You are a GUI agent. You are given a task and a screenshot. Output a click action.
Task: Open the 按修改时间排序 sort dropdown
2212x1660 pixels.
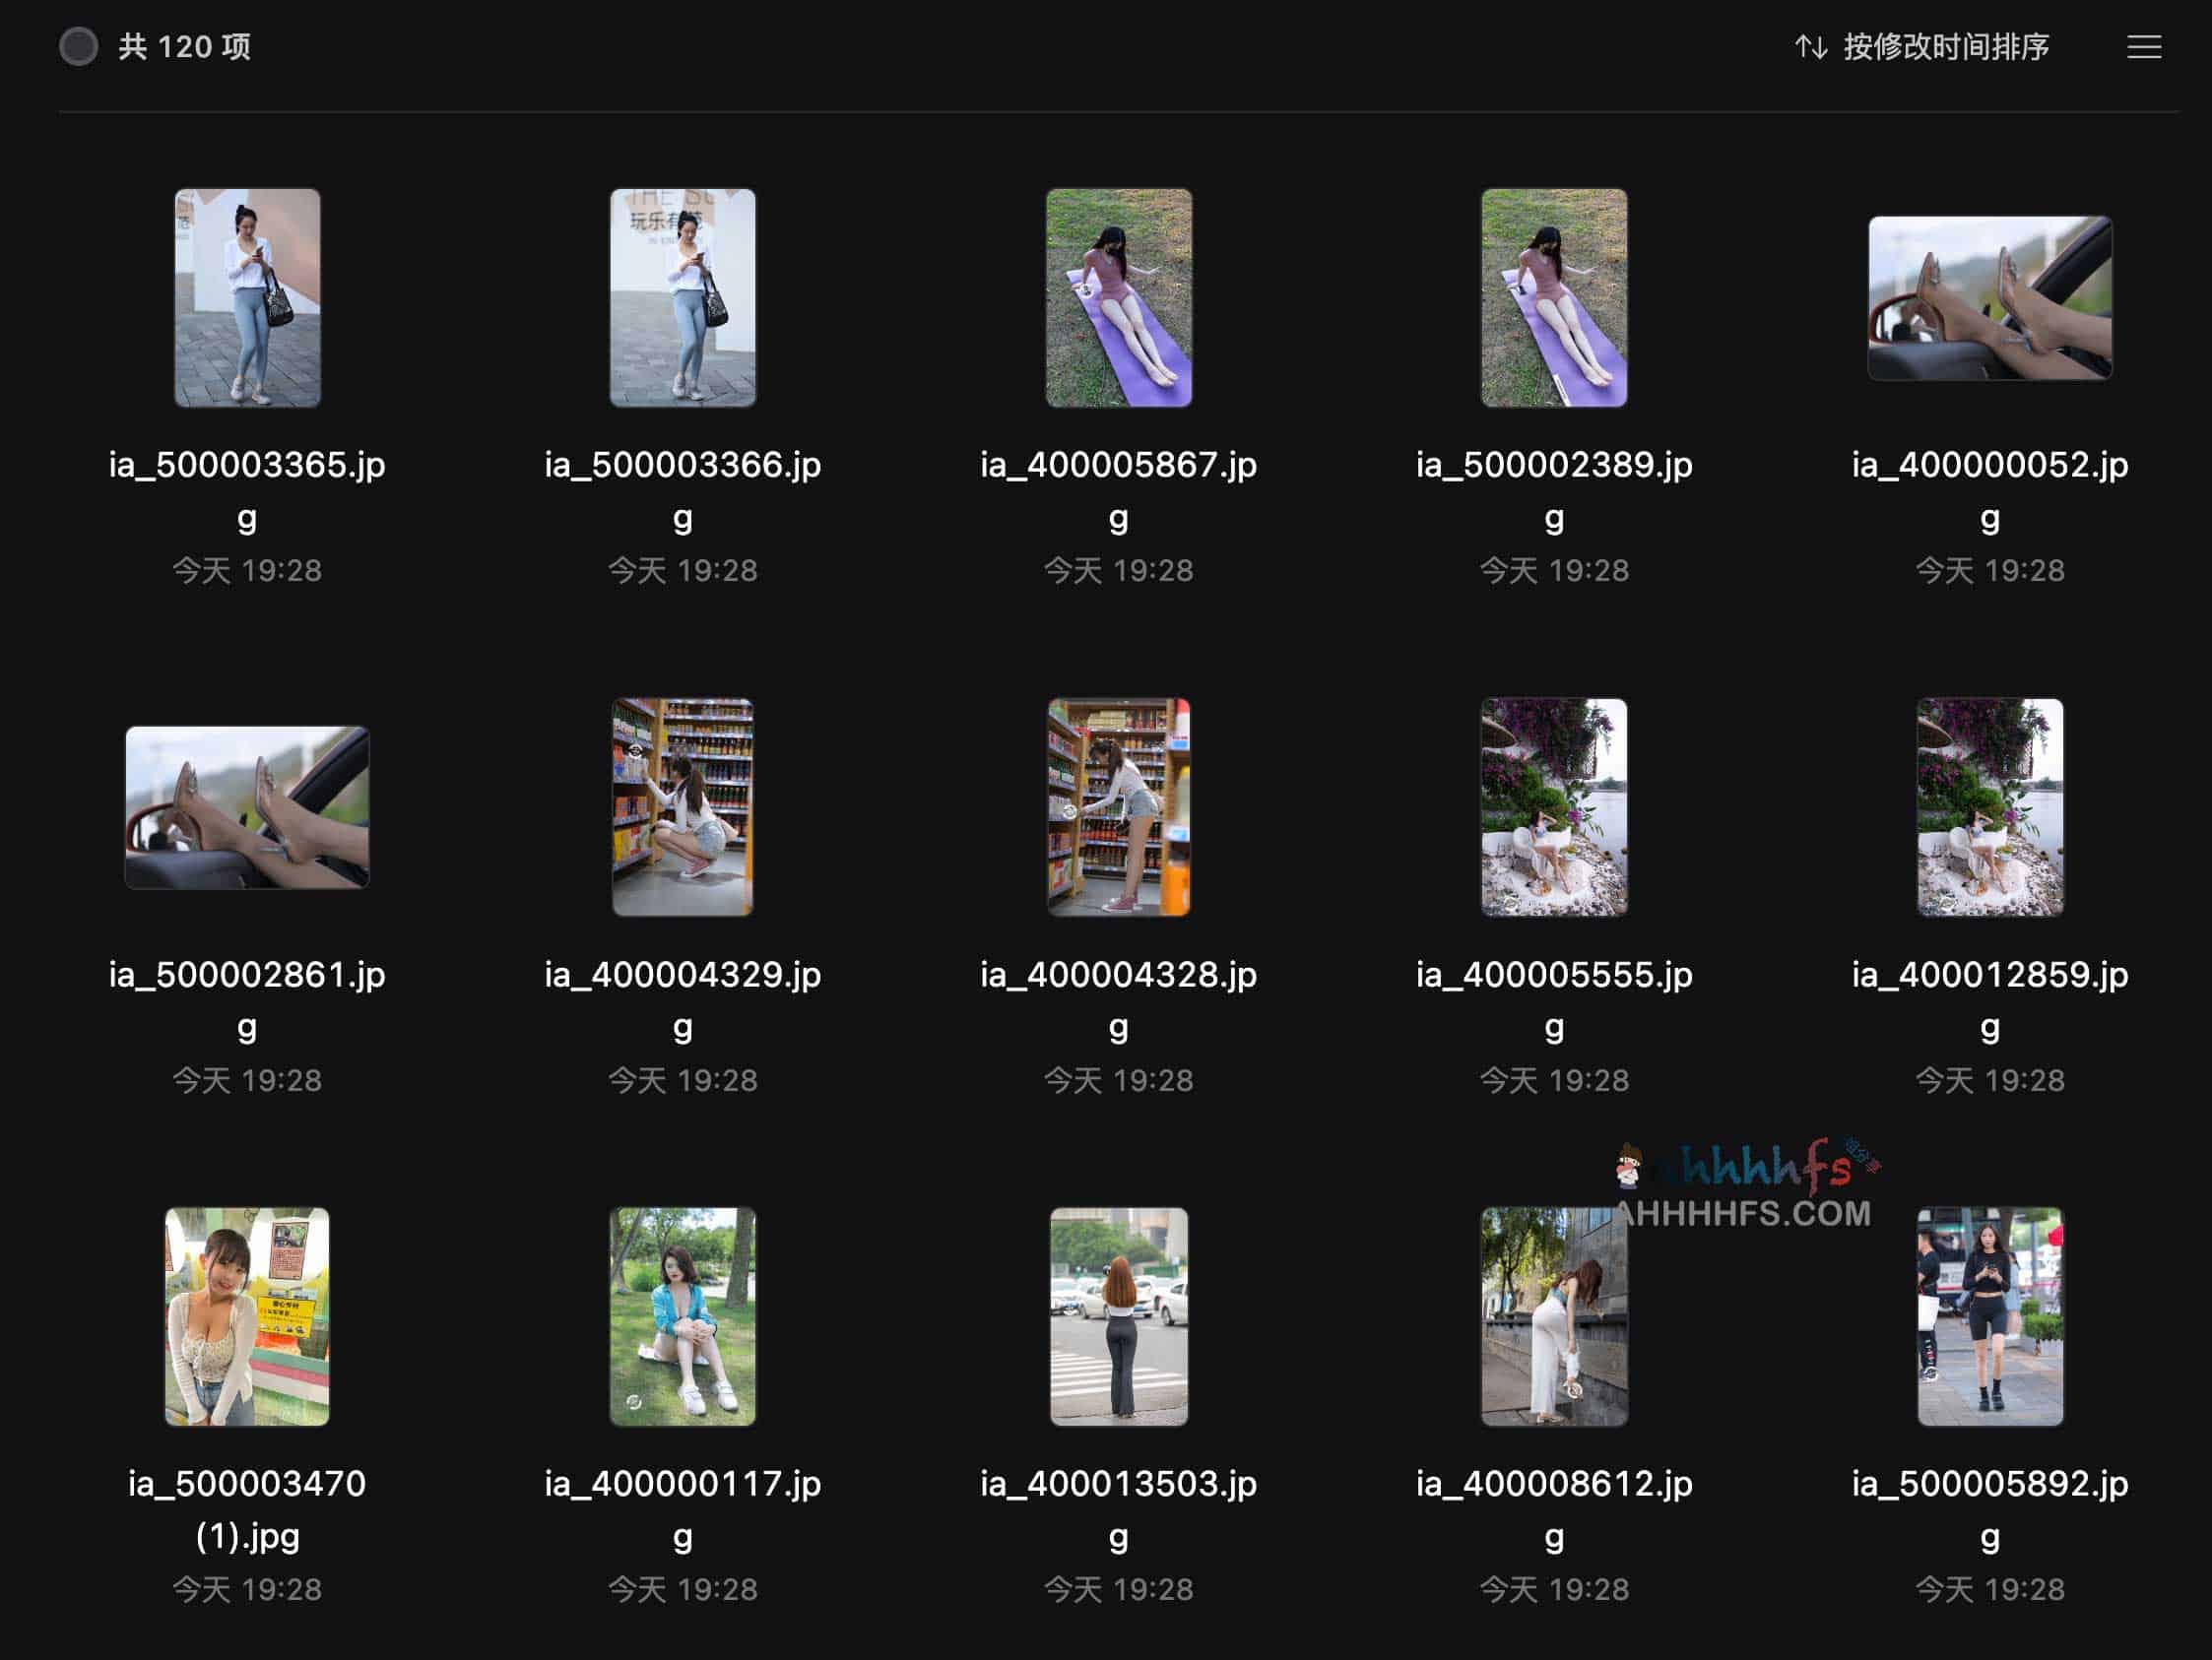point(1945,47)
